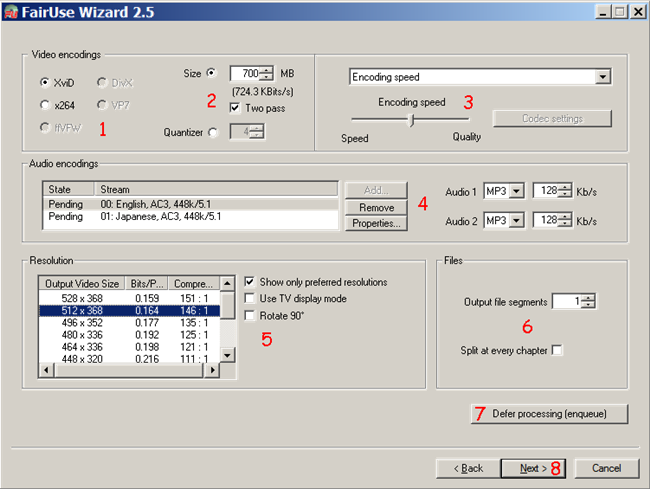This screenshot has height=489, width=650.
Task: Select the English AC3 audio stream row
Action: click(x=191, y=204)
